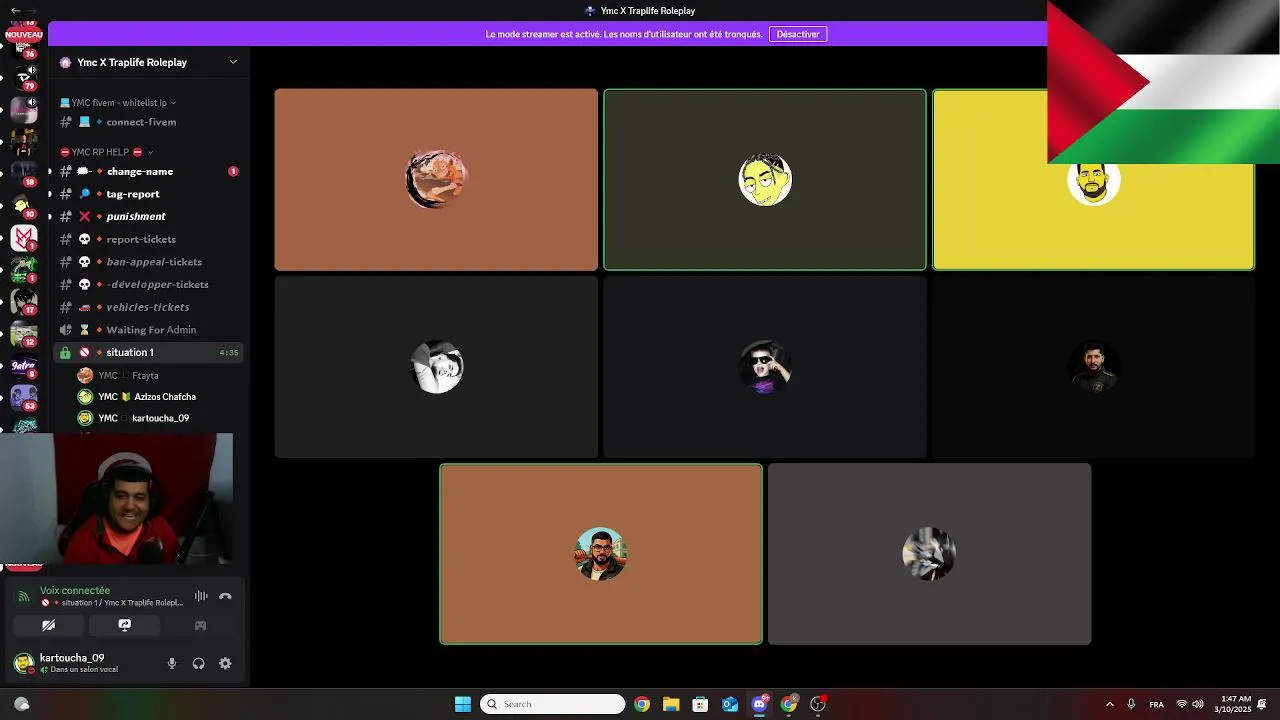Open the system tray volume control
Screen dimensions: 1280x720
(x=1198, y=704)
